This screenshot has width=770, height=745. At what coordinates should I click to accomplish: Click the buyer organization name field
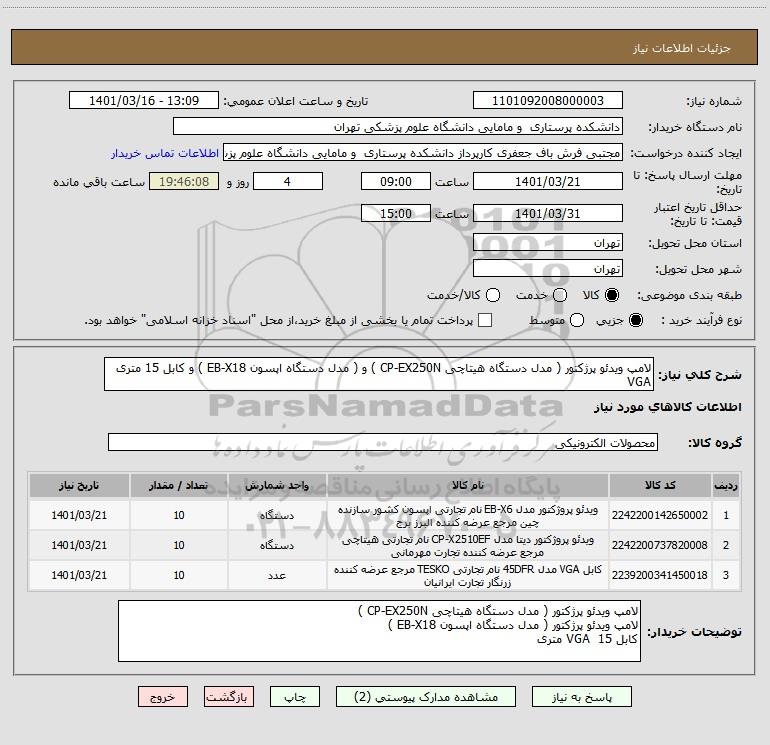(x=398, y=127)
